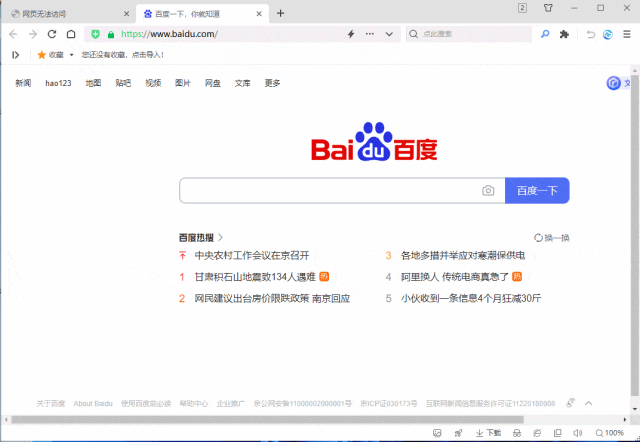This screenshot has width=640, height=442.
Task: Open the 地图 nav link
Action: point(93,83)
